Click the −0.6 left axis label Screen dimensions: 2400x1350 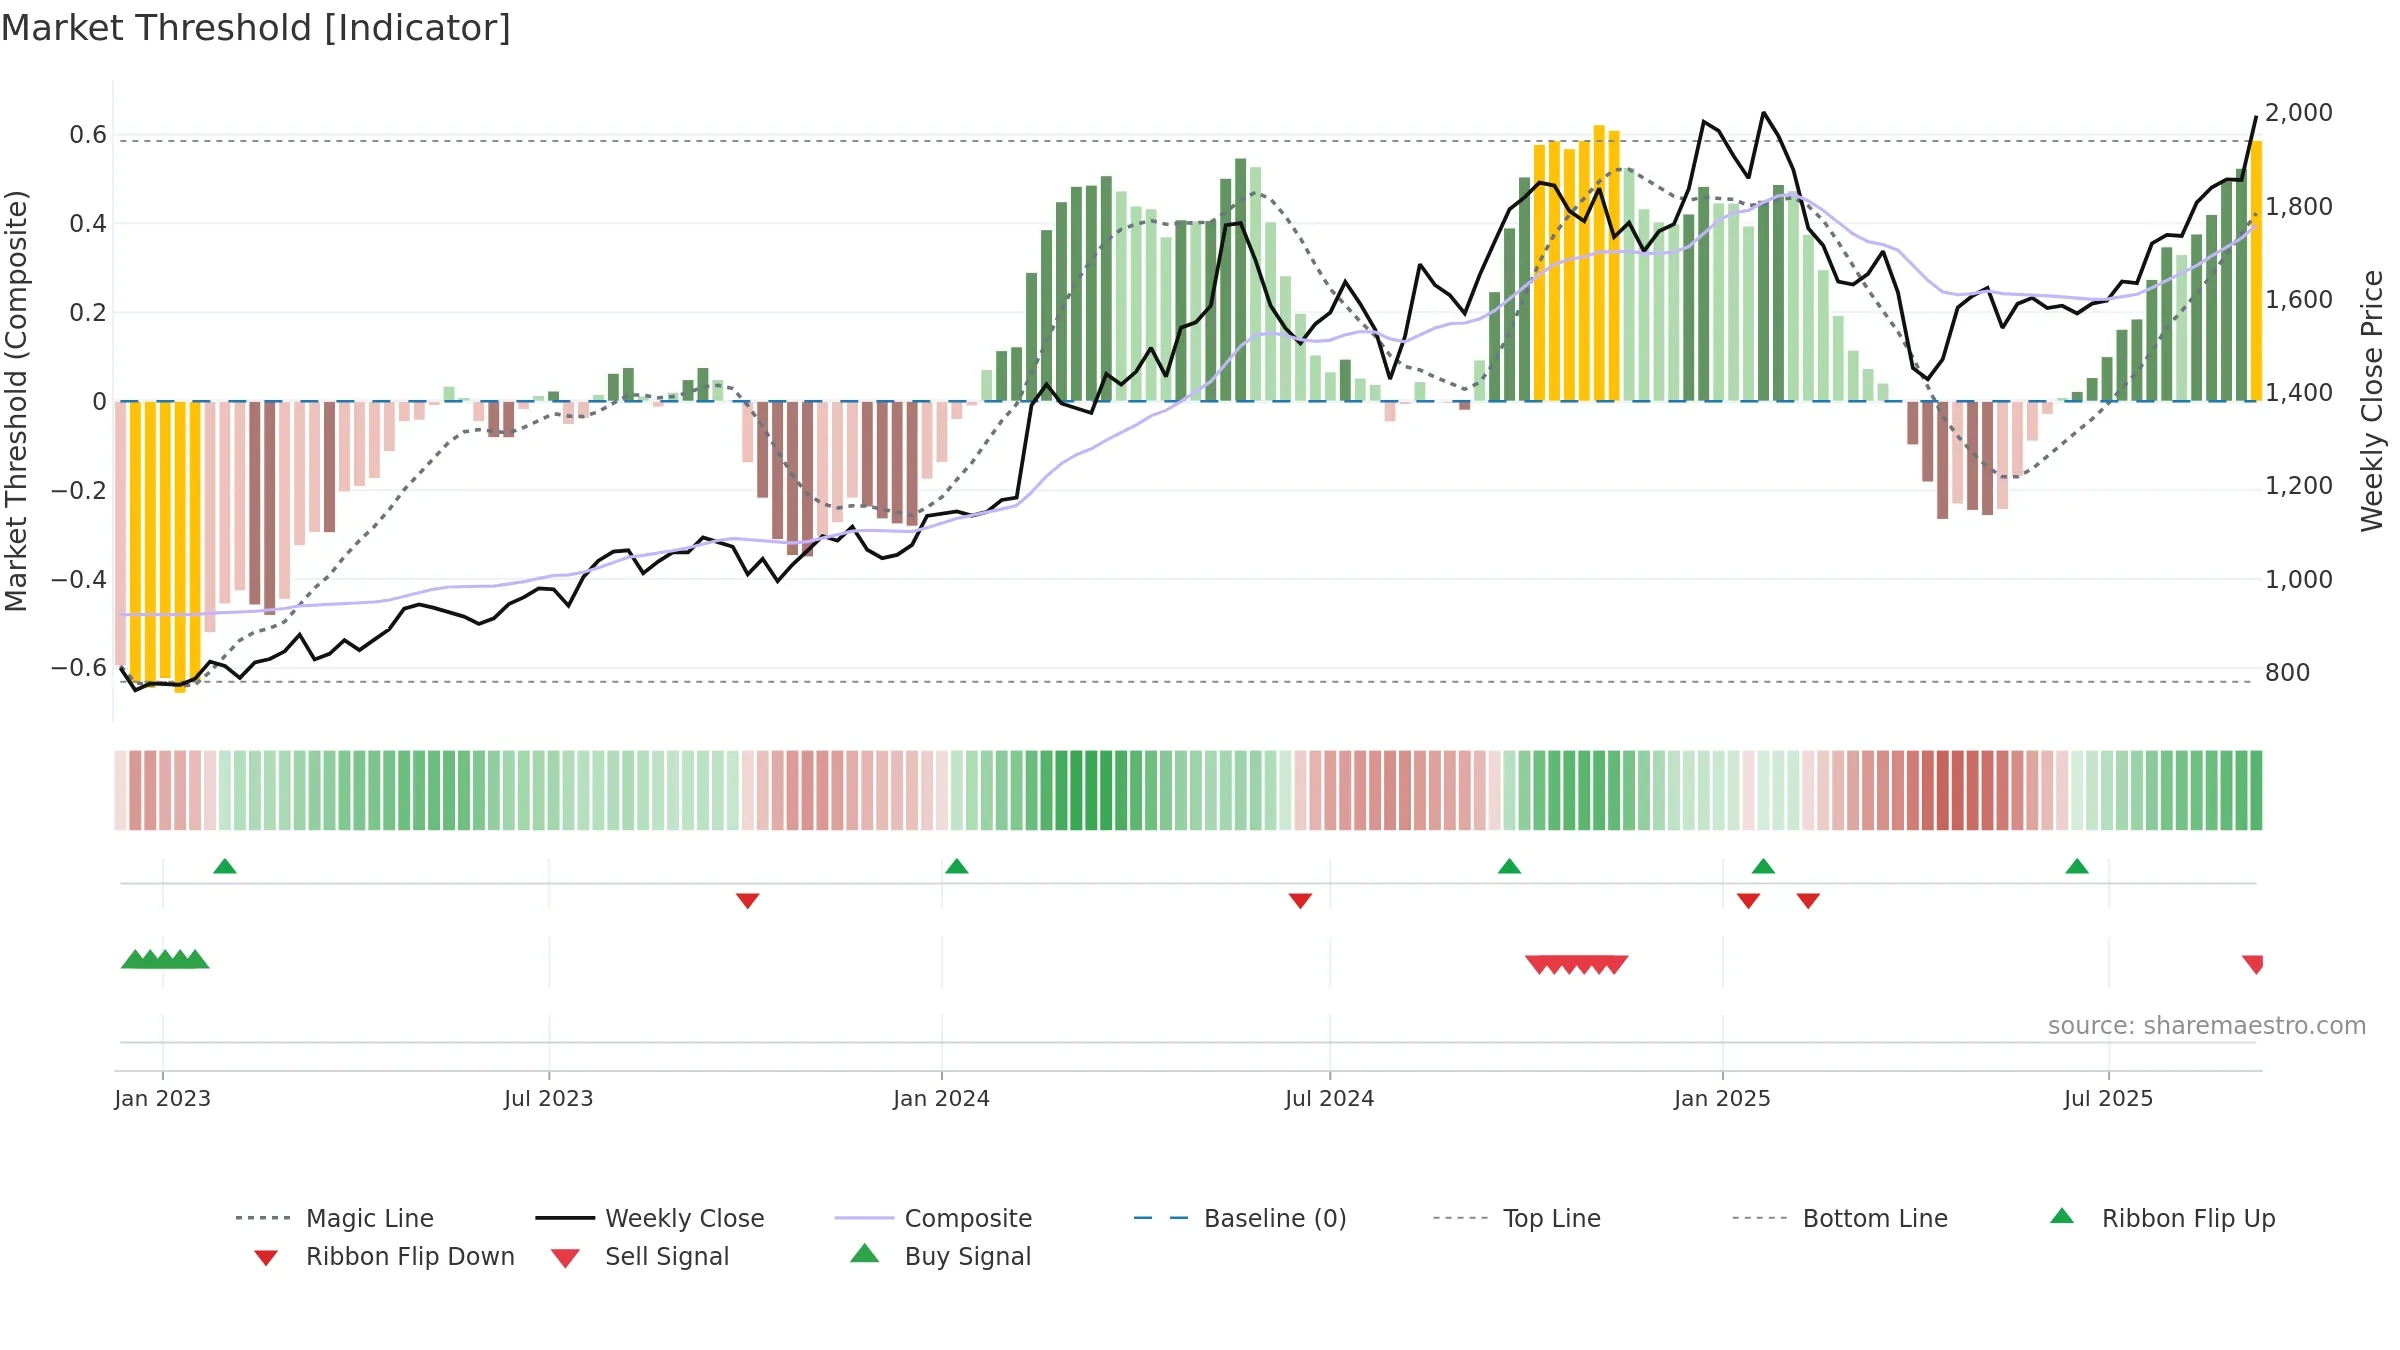[x=79, y=668]
